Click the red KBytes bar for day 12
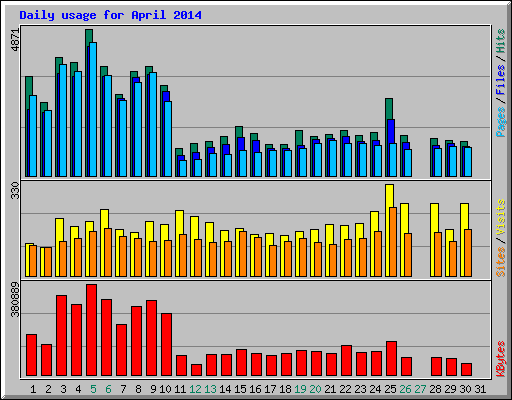The height and width of the screenshot is (400, 512). [196, 370]
